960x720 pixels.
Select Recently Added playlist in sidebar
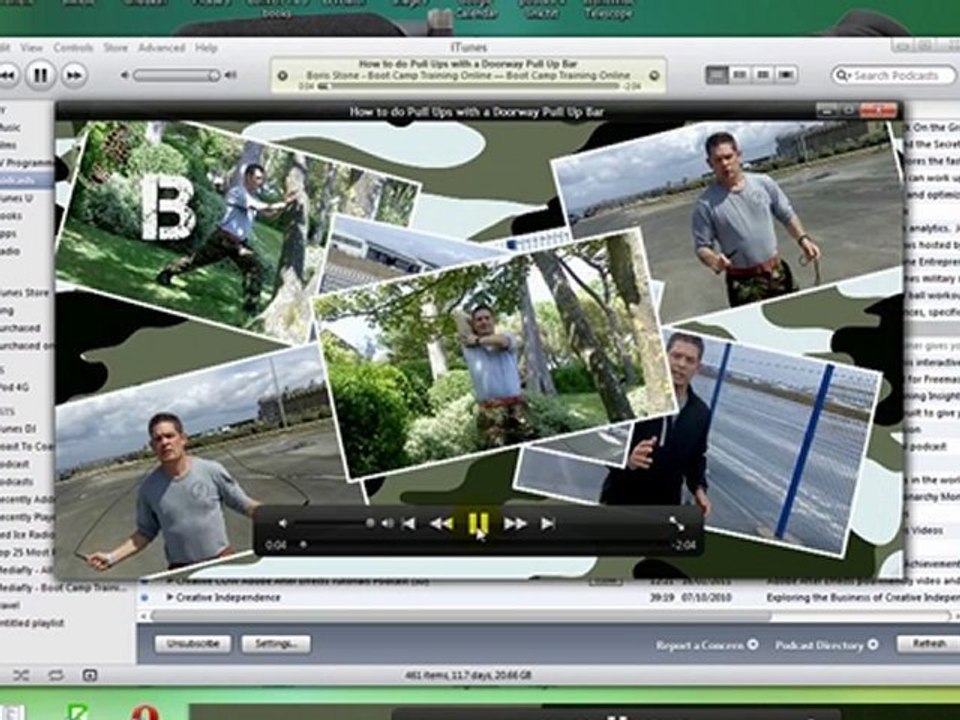[27, 499]
